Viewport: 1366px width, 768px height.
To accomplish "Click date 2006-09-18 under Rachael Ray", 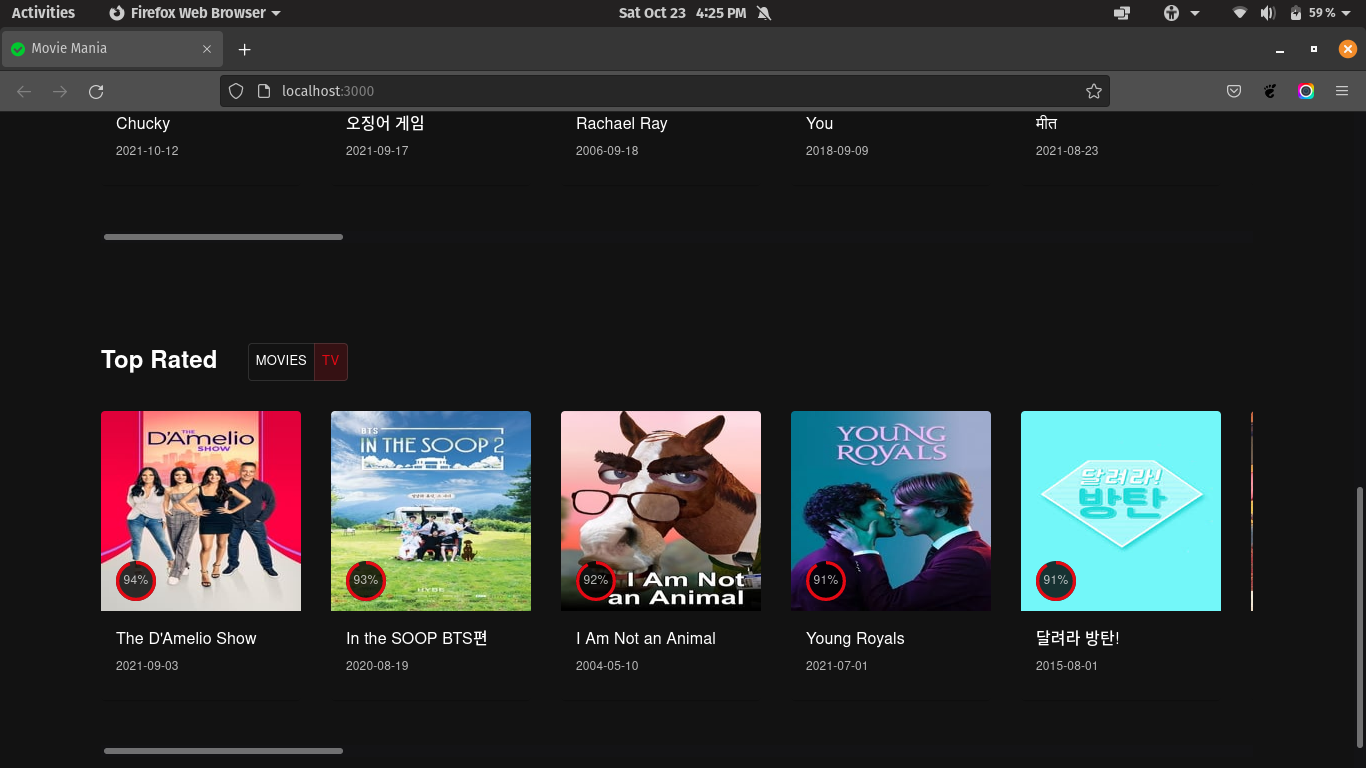I will click(x=607, y=151).
